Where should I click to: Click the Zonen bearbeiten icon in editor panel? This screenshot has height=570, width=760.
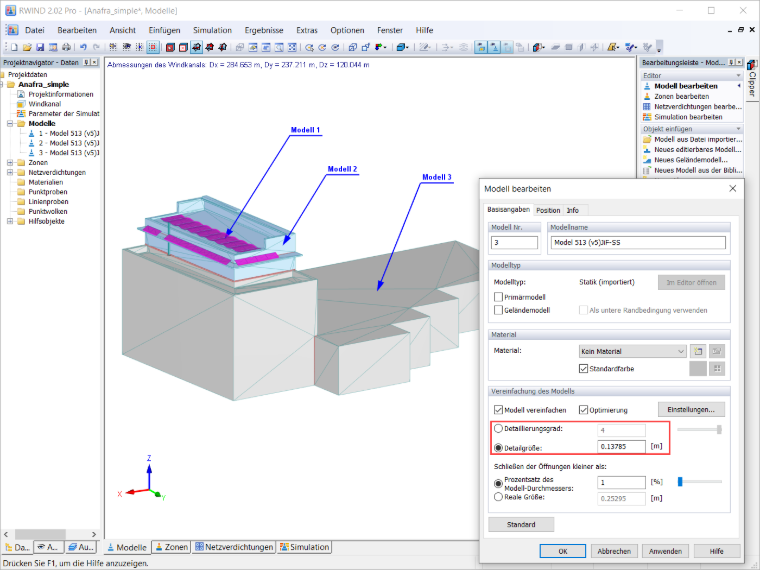pos(647,96)
